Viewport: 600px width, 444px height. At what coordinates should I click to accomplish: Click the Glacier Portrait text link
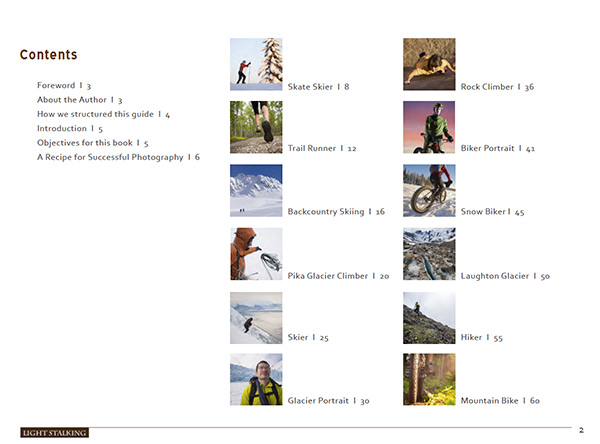tap(328, 401)
